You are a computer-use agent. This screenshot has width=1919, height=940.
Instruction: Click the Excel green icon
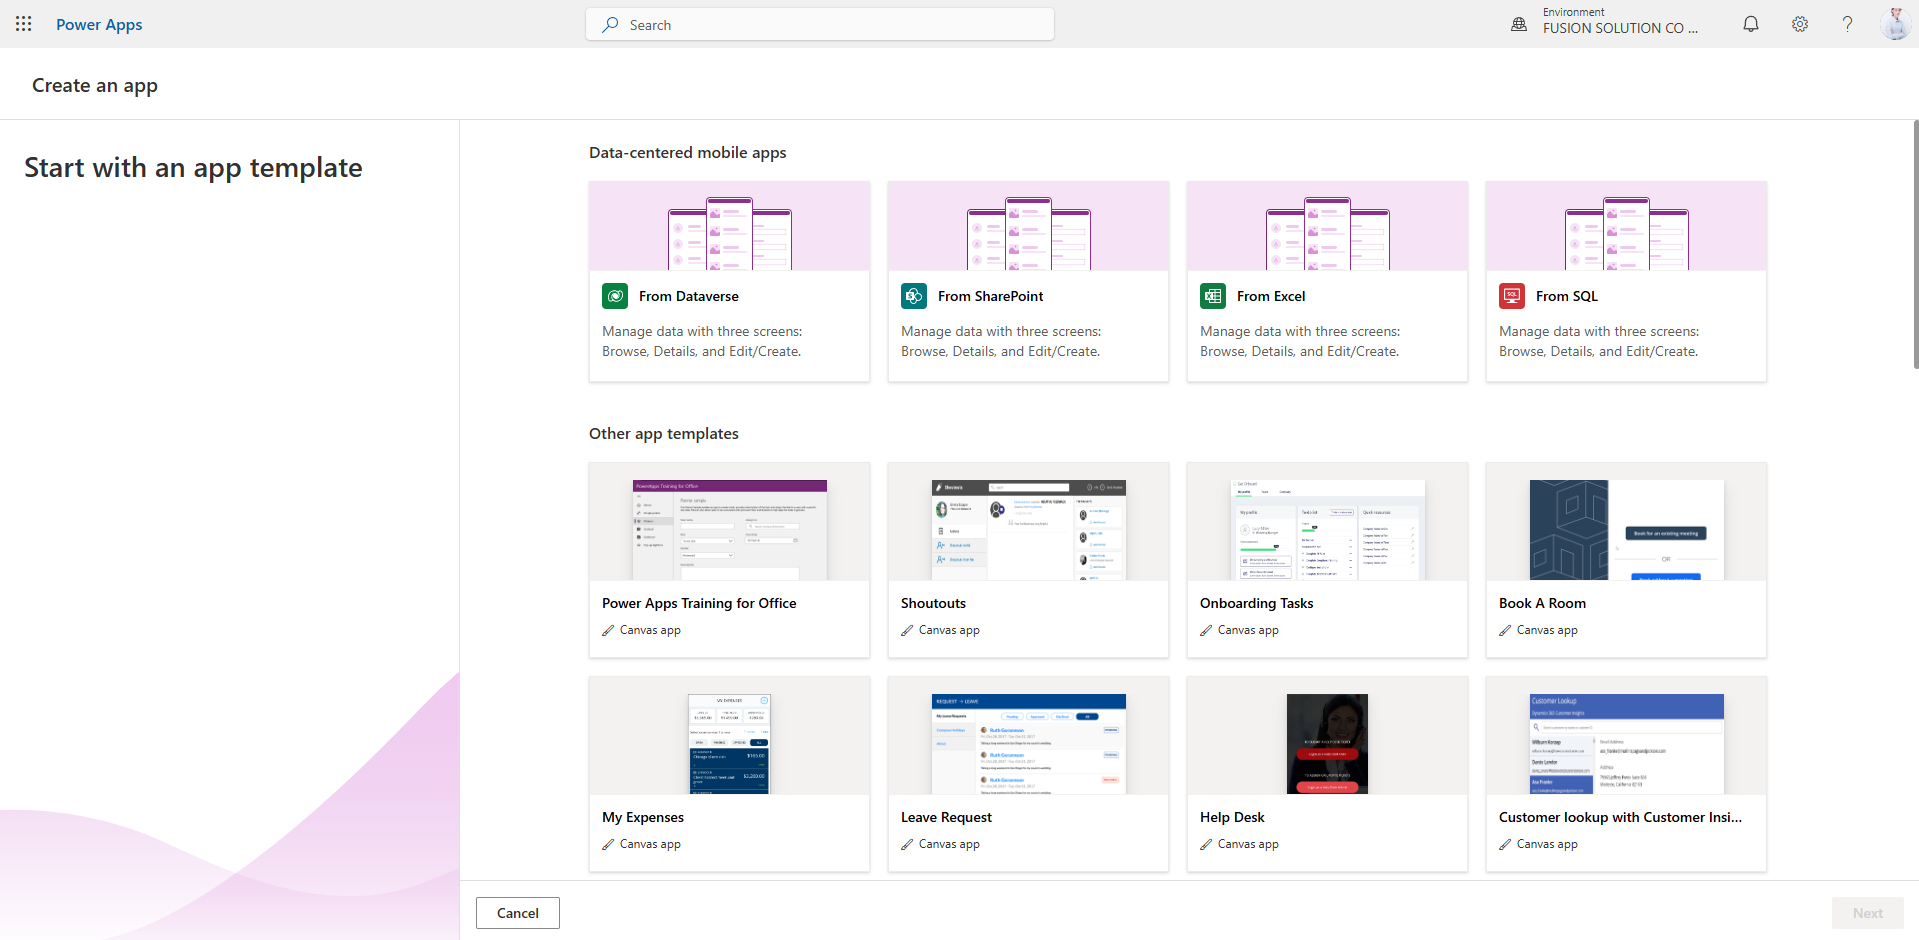pyautogui.click(x=1213, y=296)
